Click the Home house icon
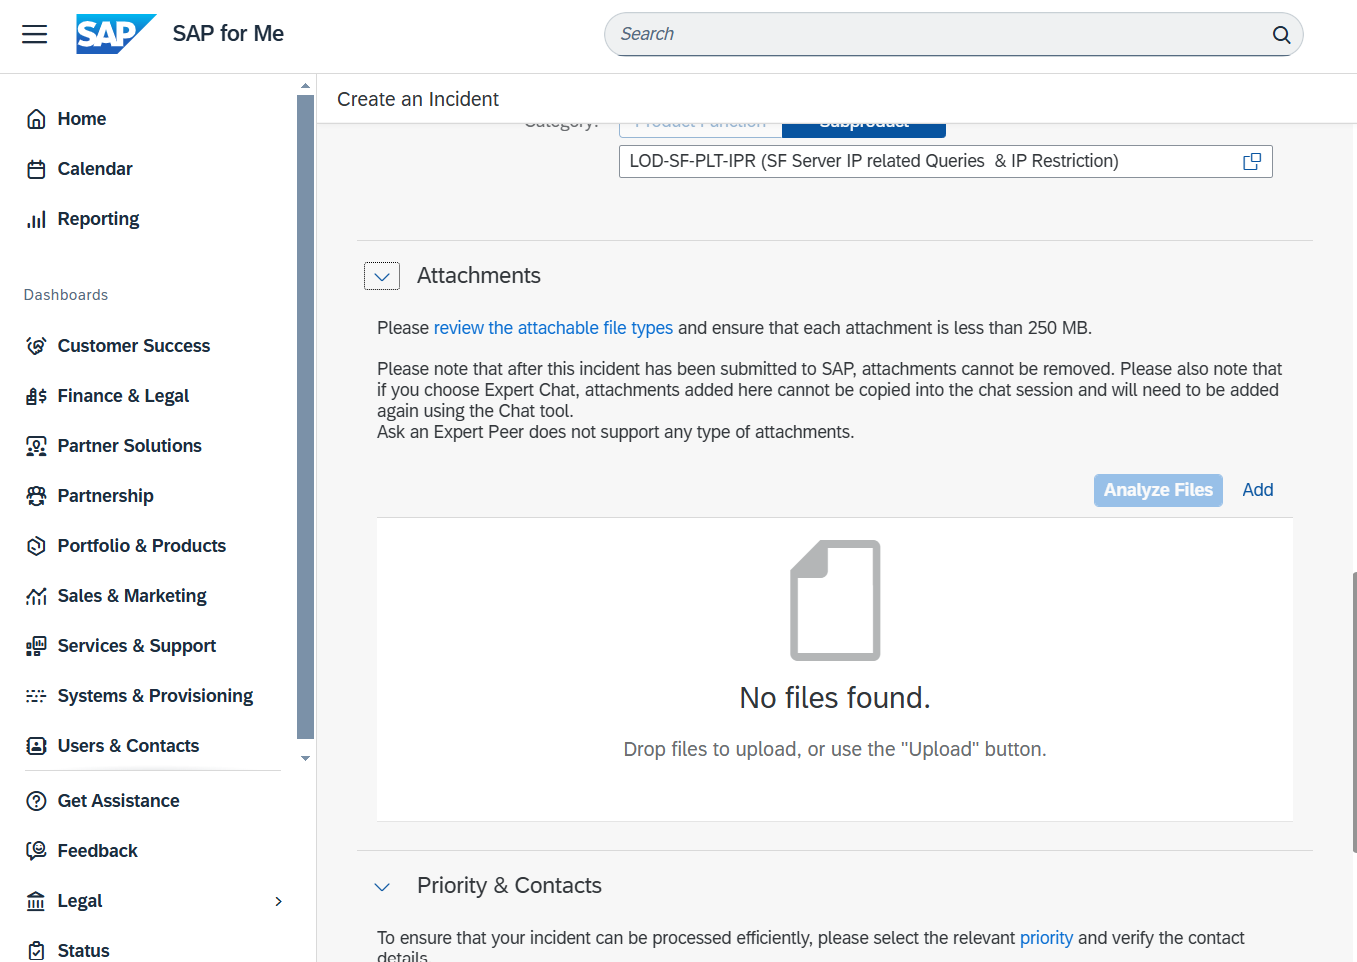Image resolution: width=1357 pixels, height=962 pixels. (x=36, y=119)
